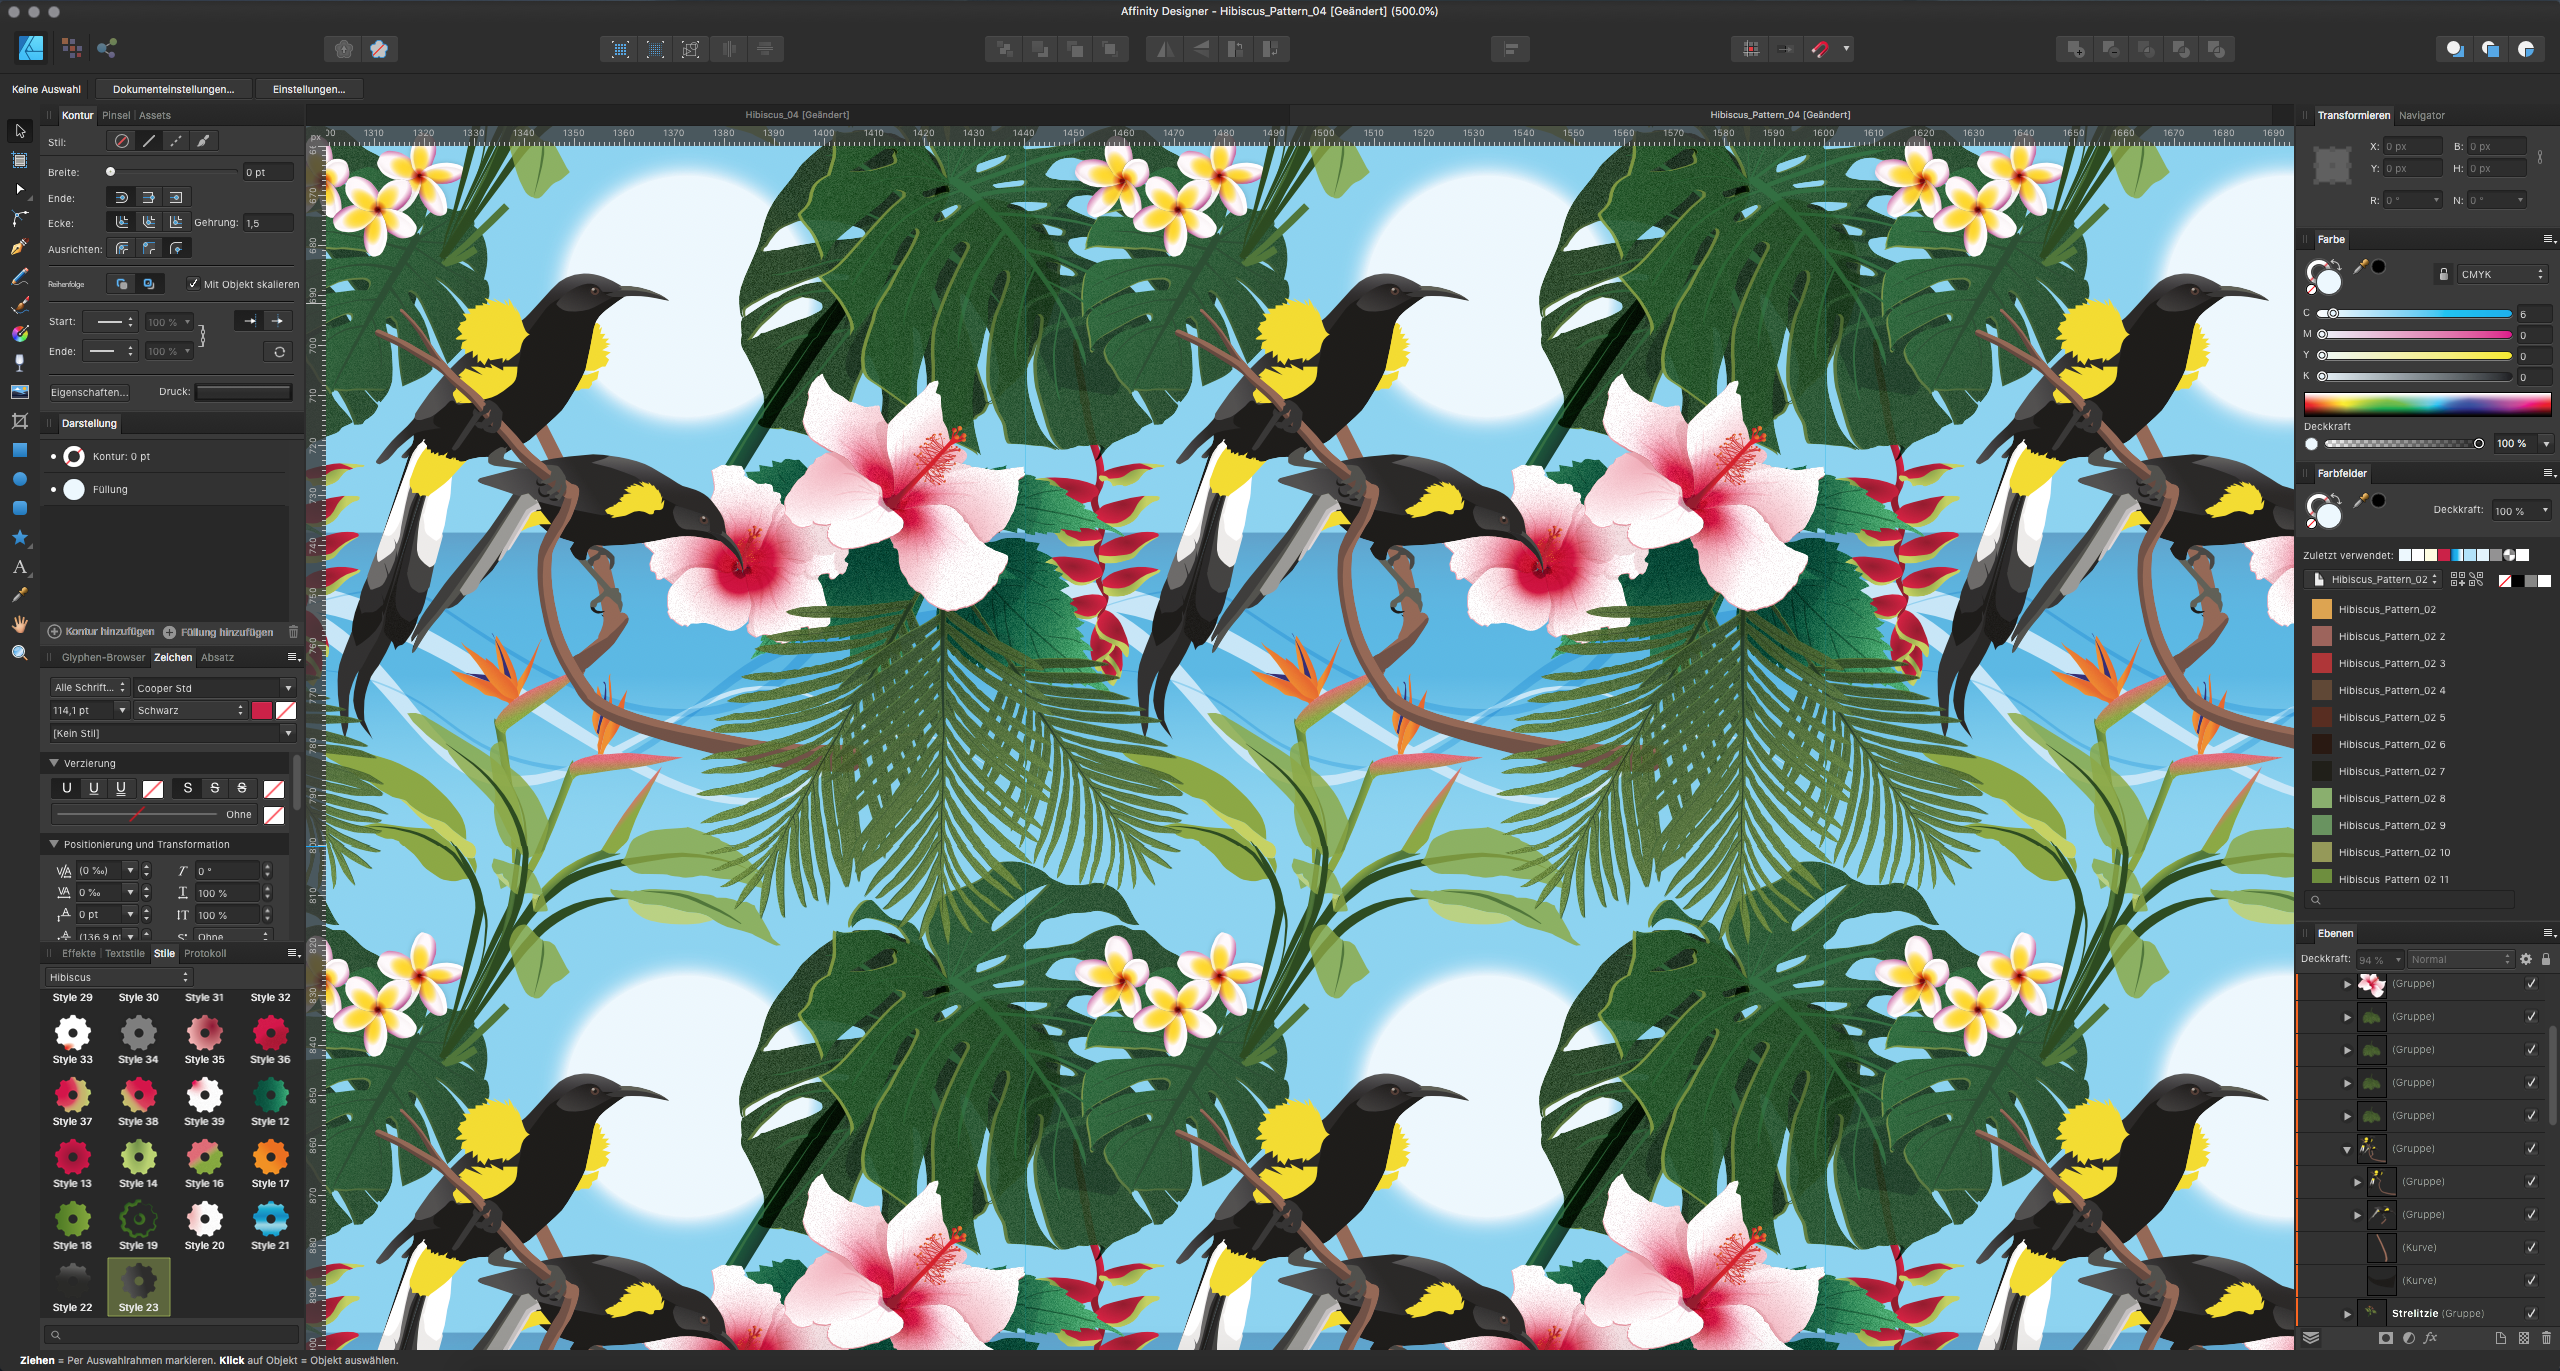
Task: Click the Effekte tab
Action: pos(79,953)
